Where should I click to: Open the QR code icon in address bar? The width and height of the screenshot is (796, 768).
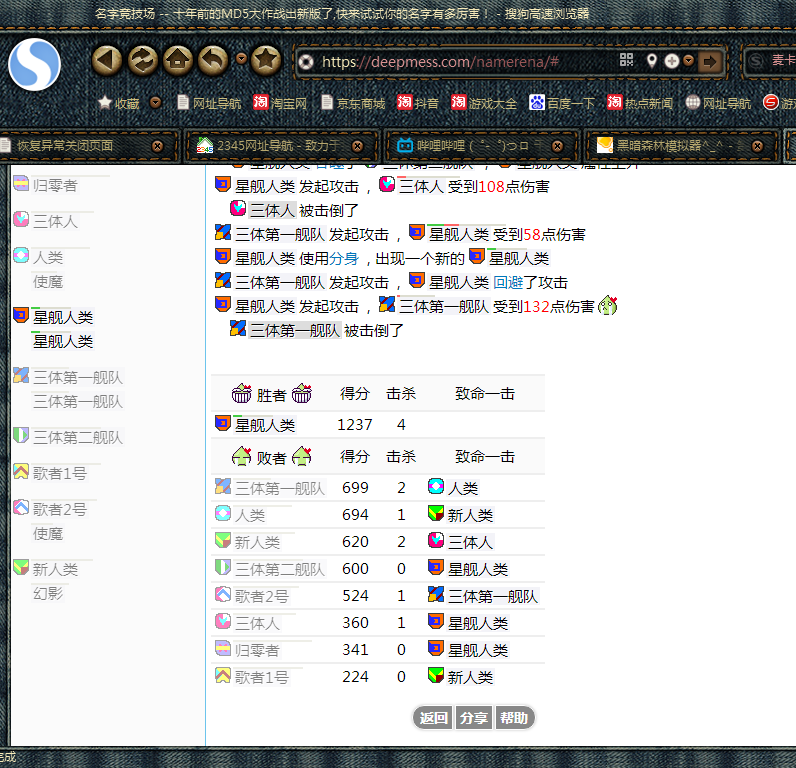tap(627, 61)
